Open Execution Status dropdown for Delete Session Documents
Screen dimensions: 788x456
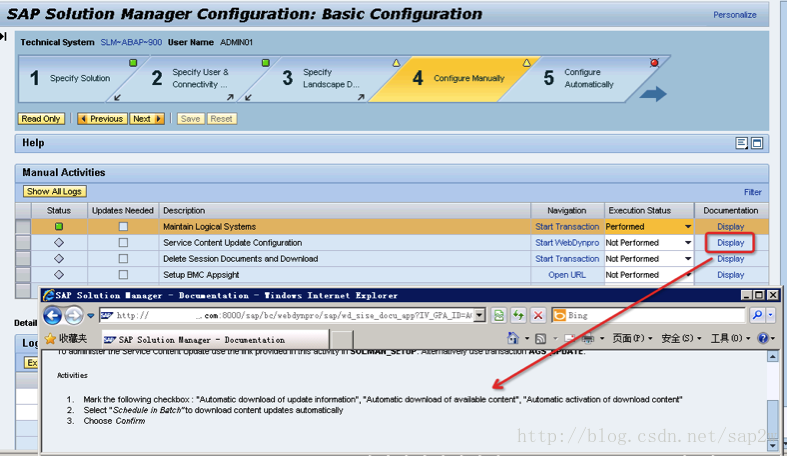688,259
